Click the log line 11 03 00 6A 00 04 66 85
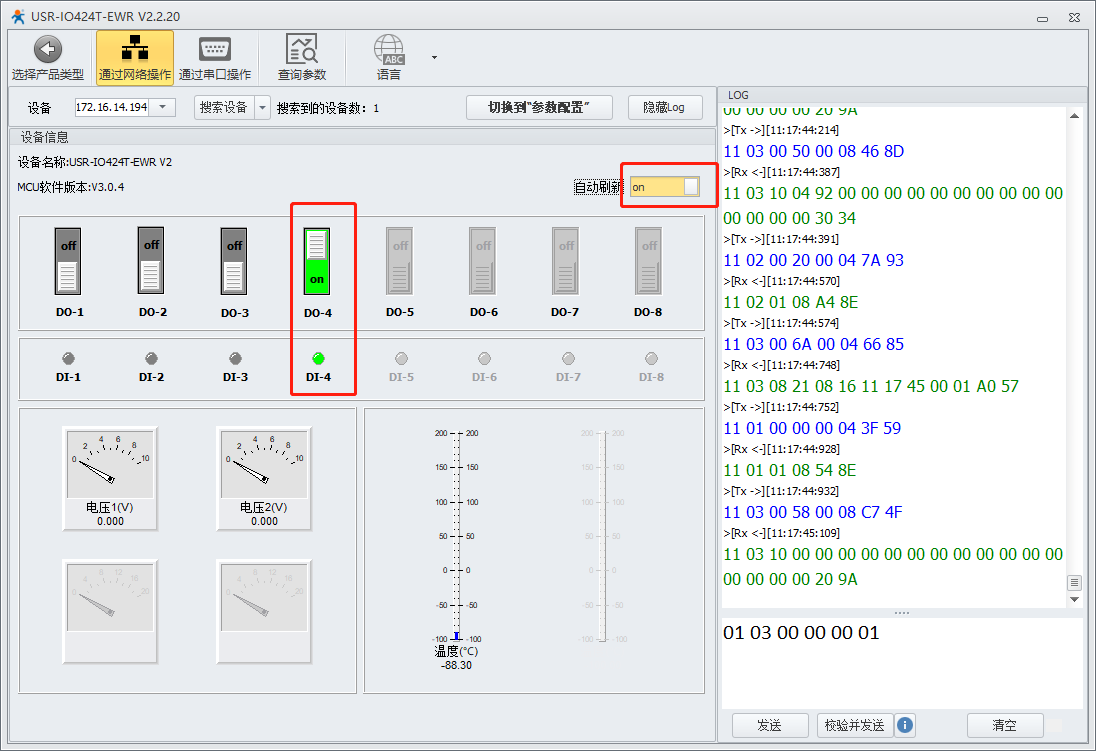The image size is (1096, 751). click(814, 344)
